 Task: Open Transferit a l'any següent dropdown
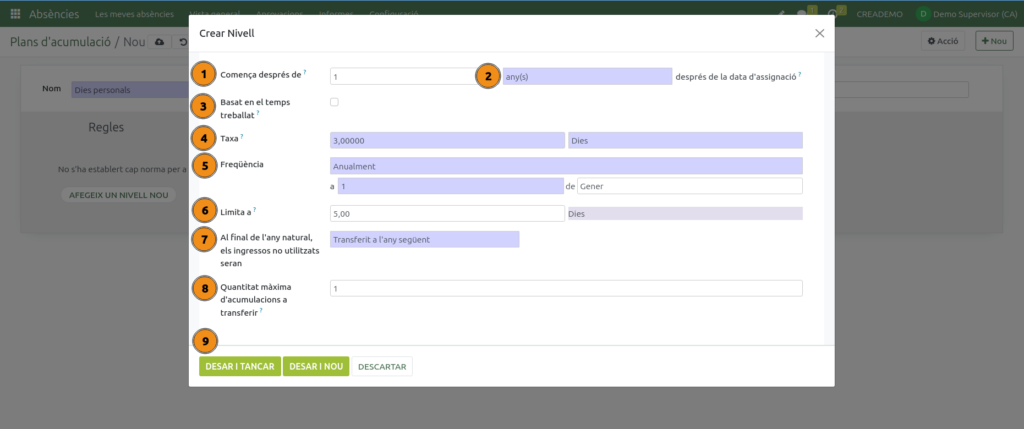(x=424, y=239)
